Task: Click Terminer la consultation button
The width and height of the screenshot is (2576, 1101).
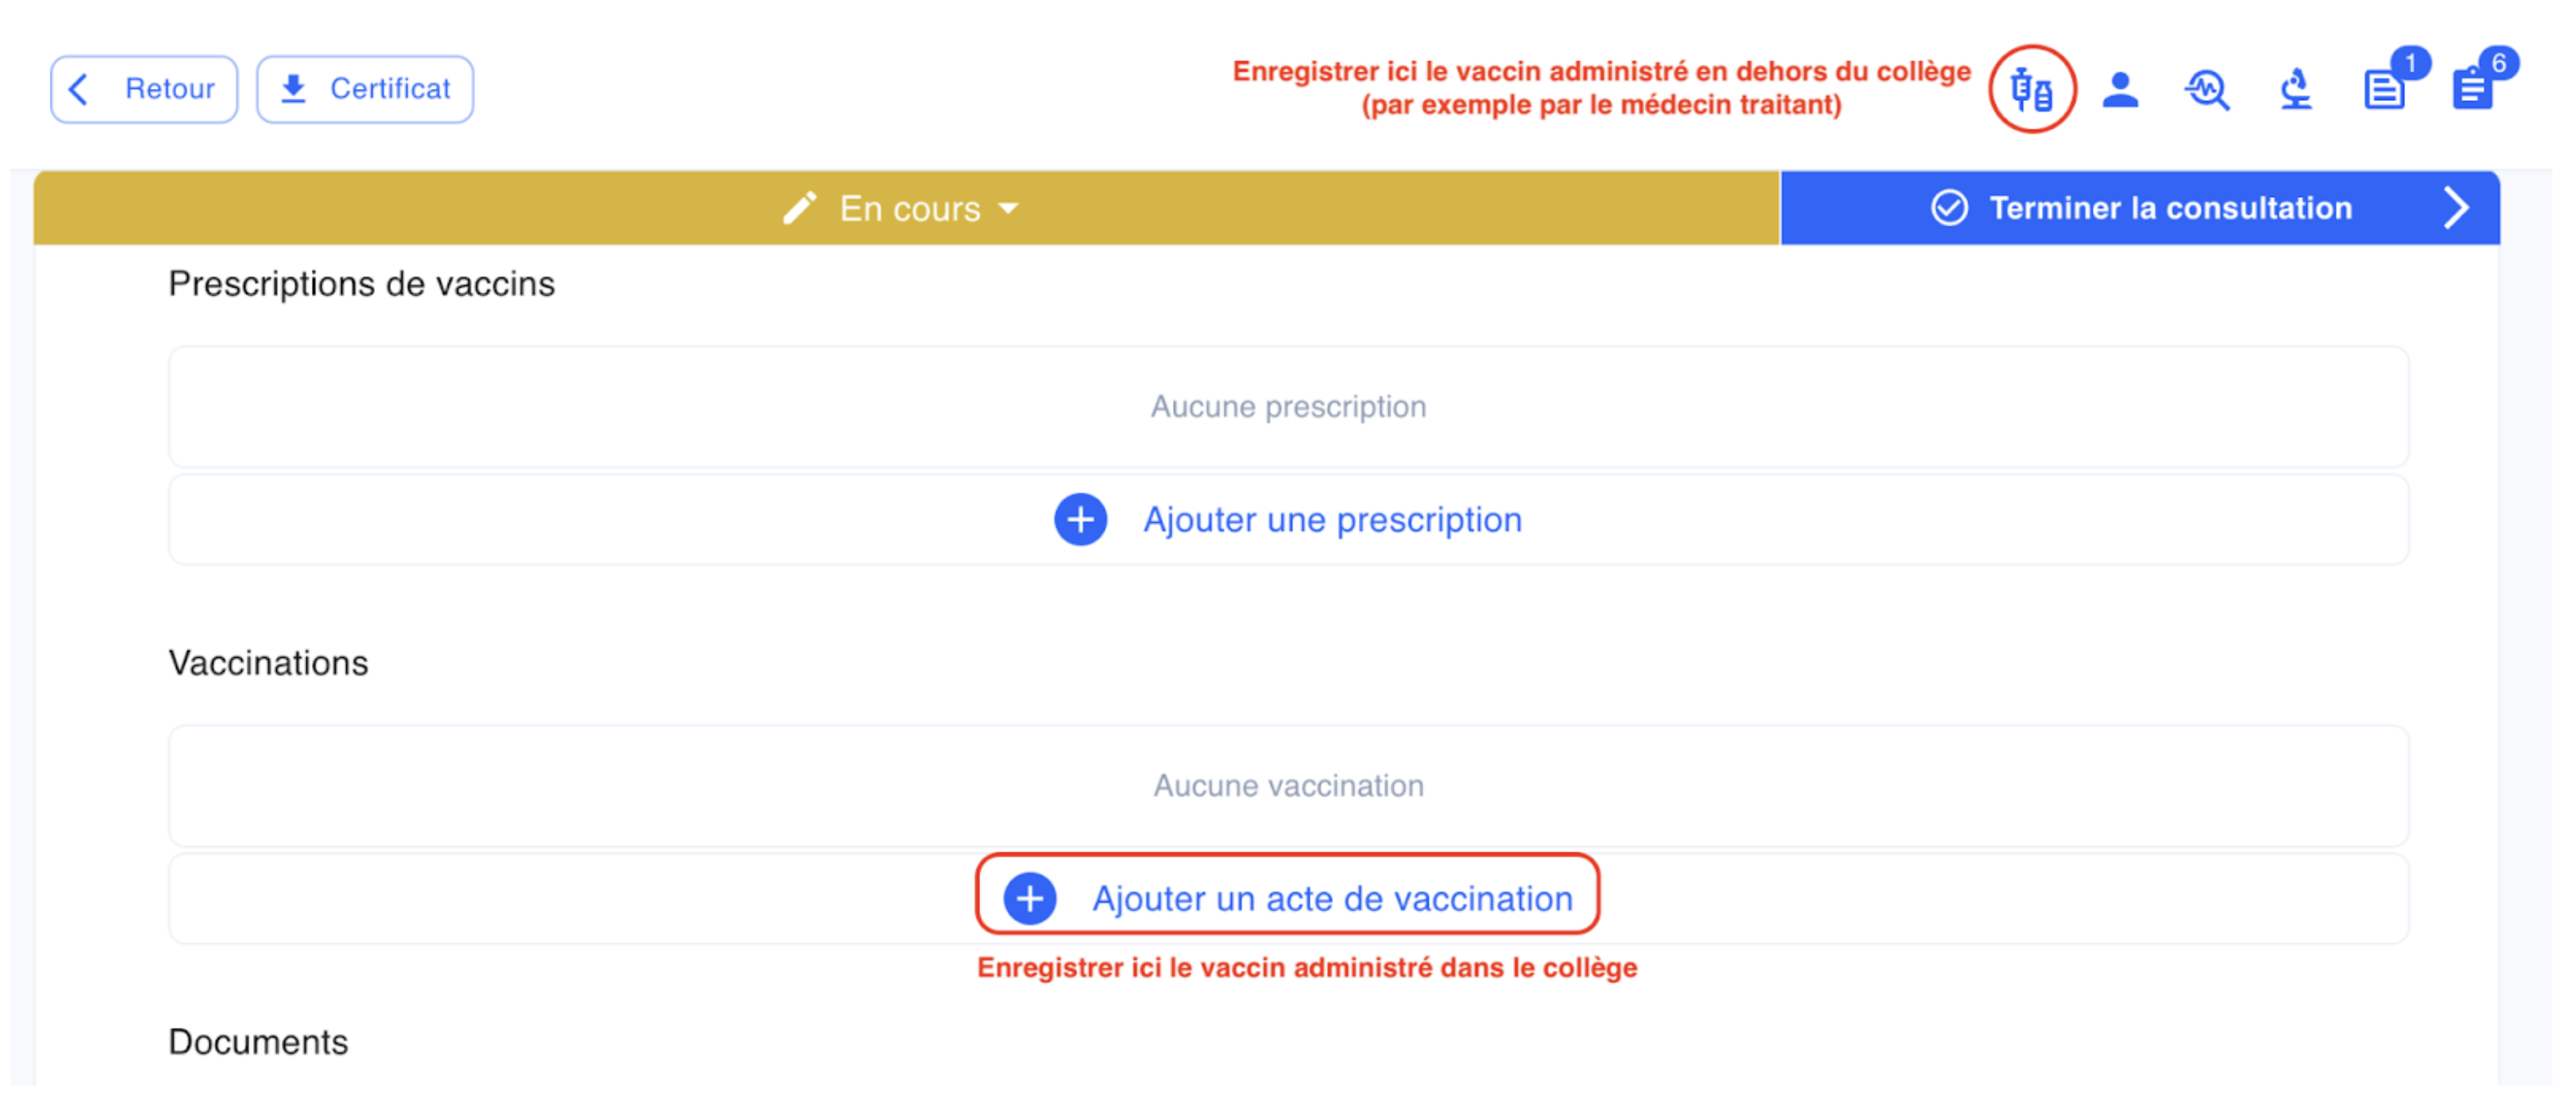Action: [2140, 208]
